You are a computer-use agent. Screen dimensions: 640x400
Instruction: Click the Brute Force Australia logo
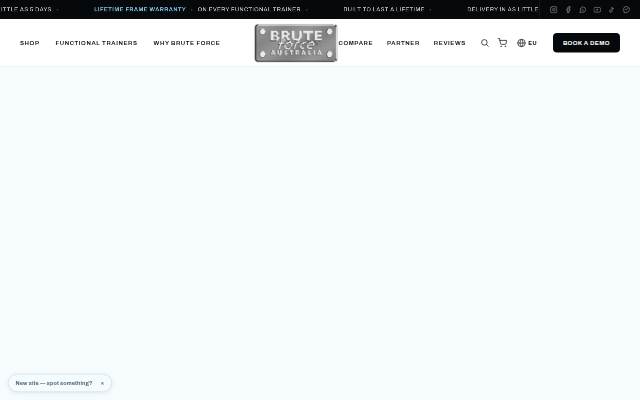pyautogui.click(x=296, y=43)
